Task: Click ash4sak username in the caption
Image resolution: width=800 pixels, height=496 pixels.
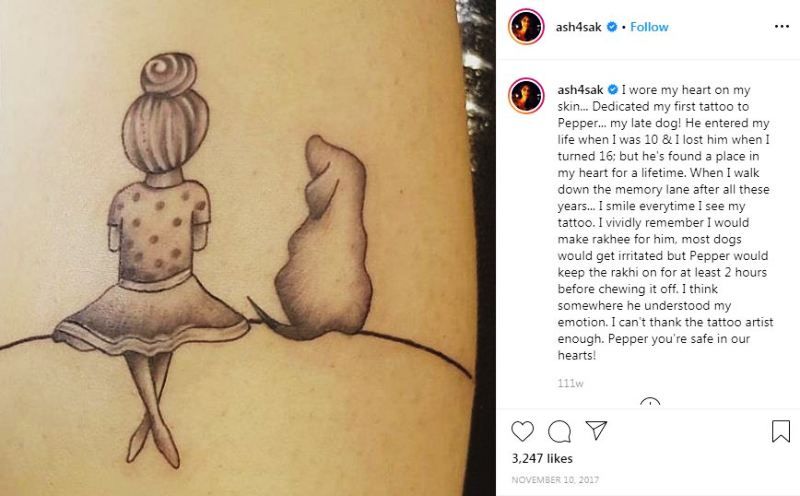Action: coord(580,90)
